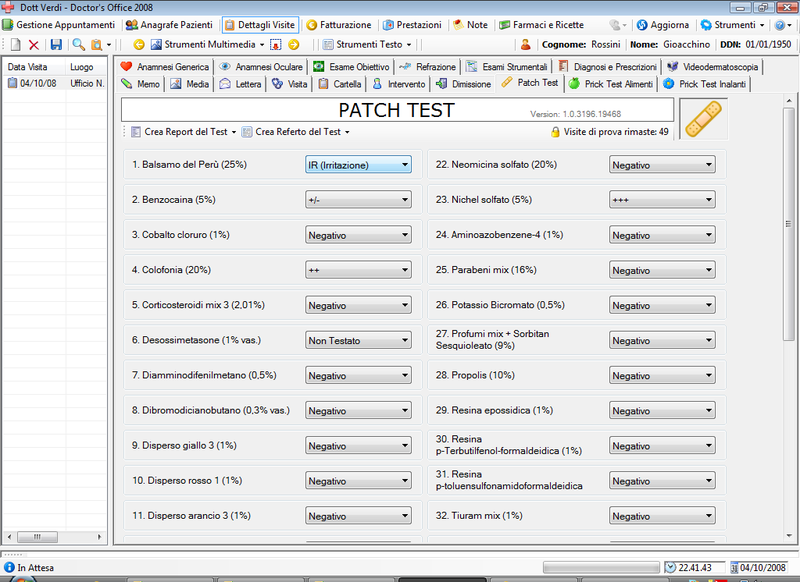Switch to the Refrazione tab
This screenshot has height=582, width=800.
[428, 67]
